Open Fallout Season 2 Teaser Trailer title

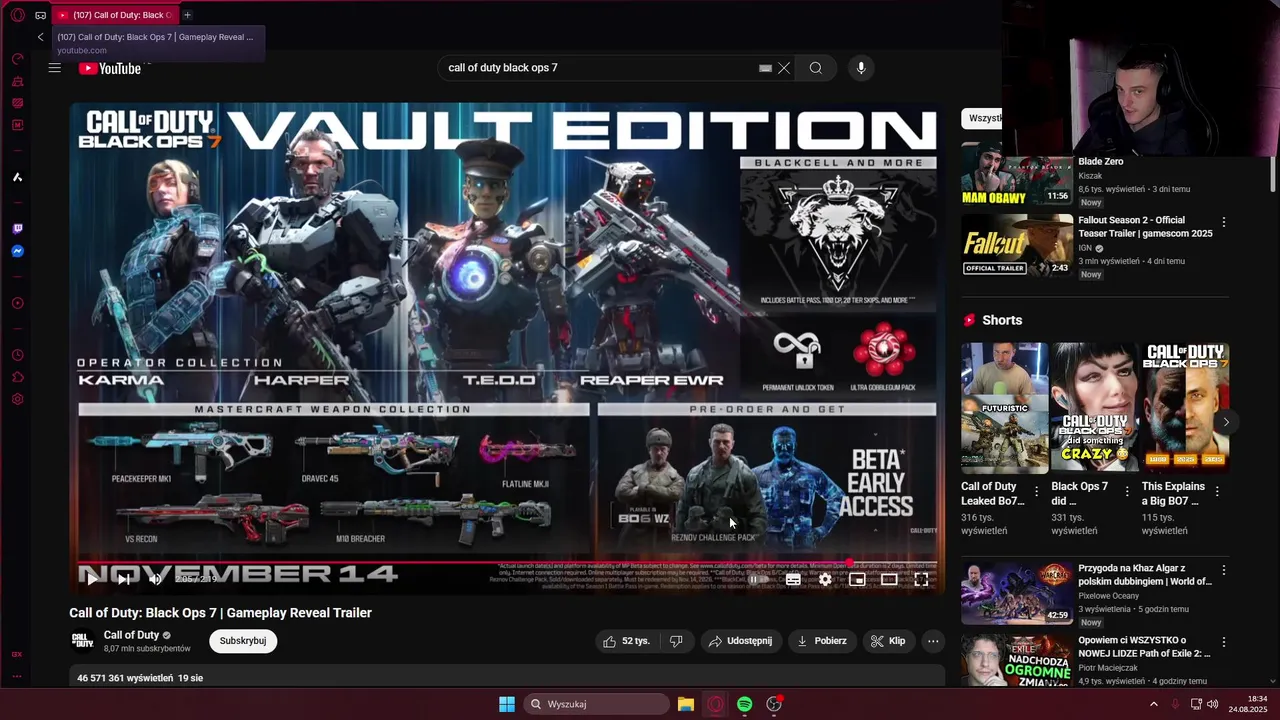coord(1145,226)
